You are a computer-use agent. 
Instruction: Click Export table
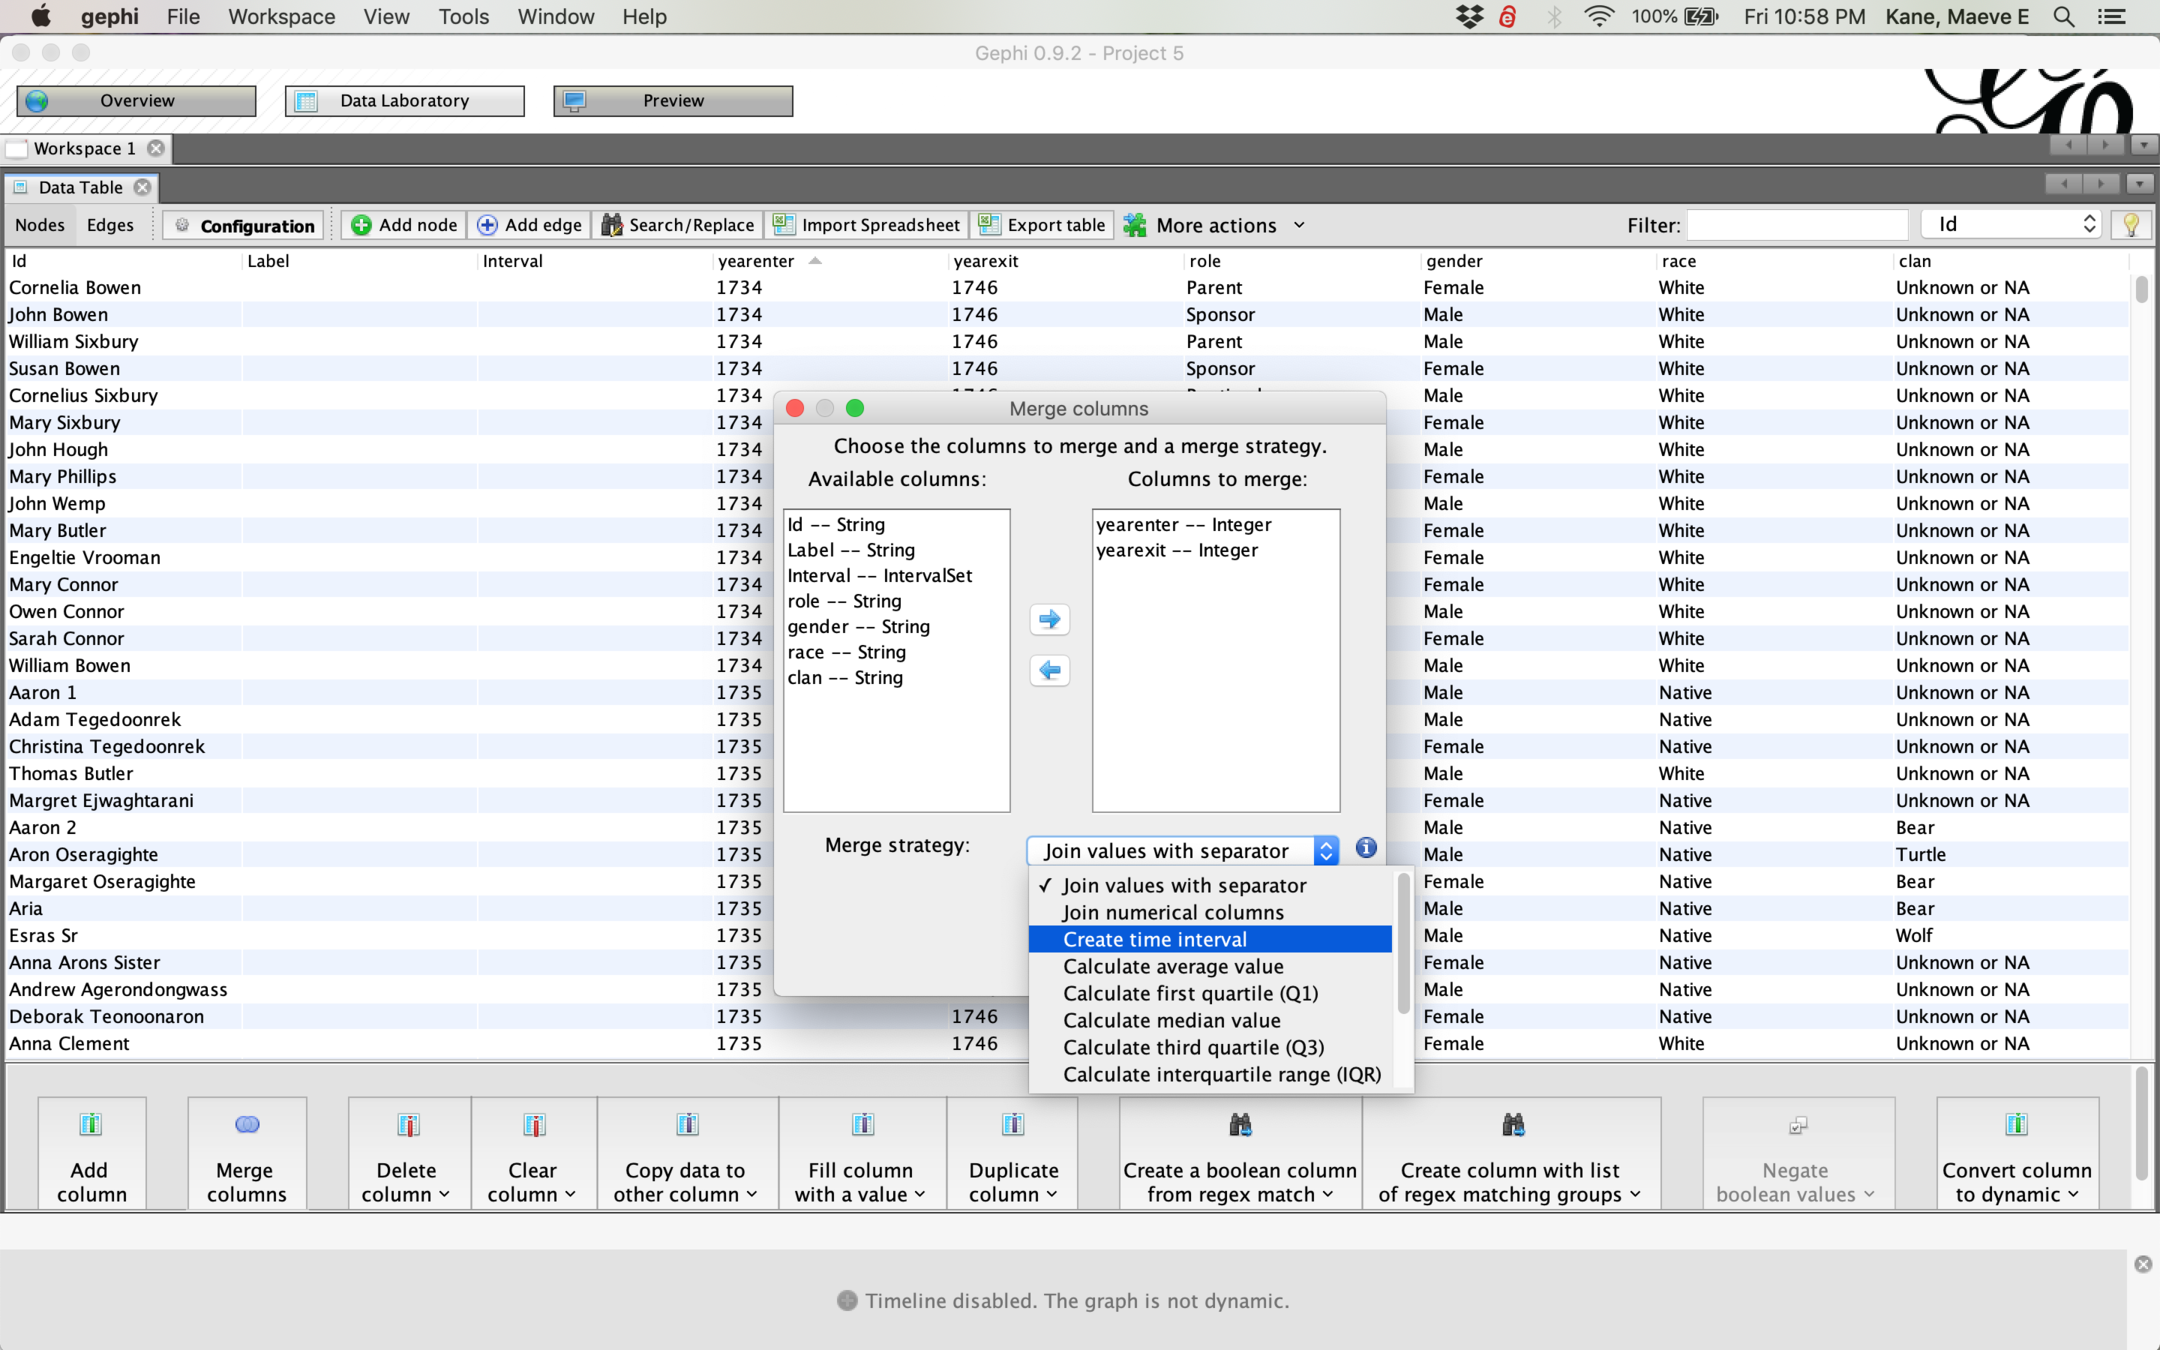point(1043,225)
